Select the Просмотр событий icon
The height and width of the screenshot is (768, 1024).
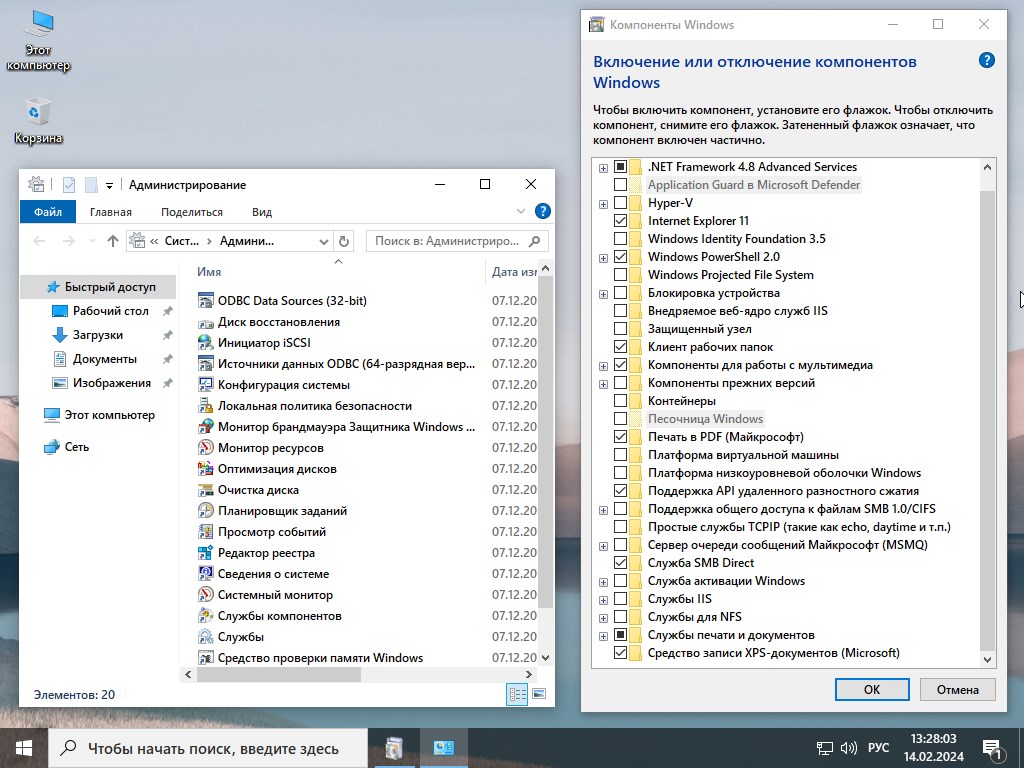click(x=206, y=532)
